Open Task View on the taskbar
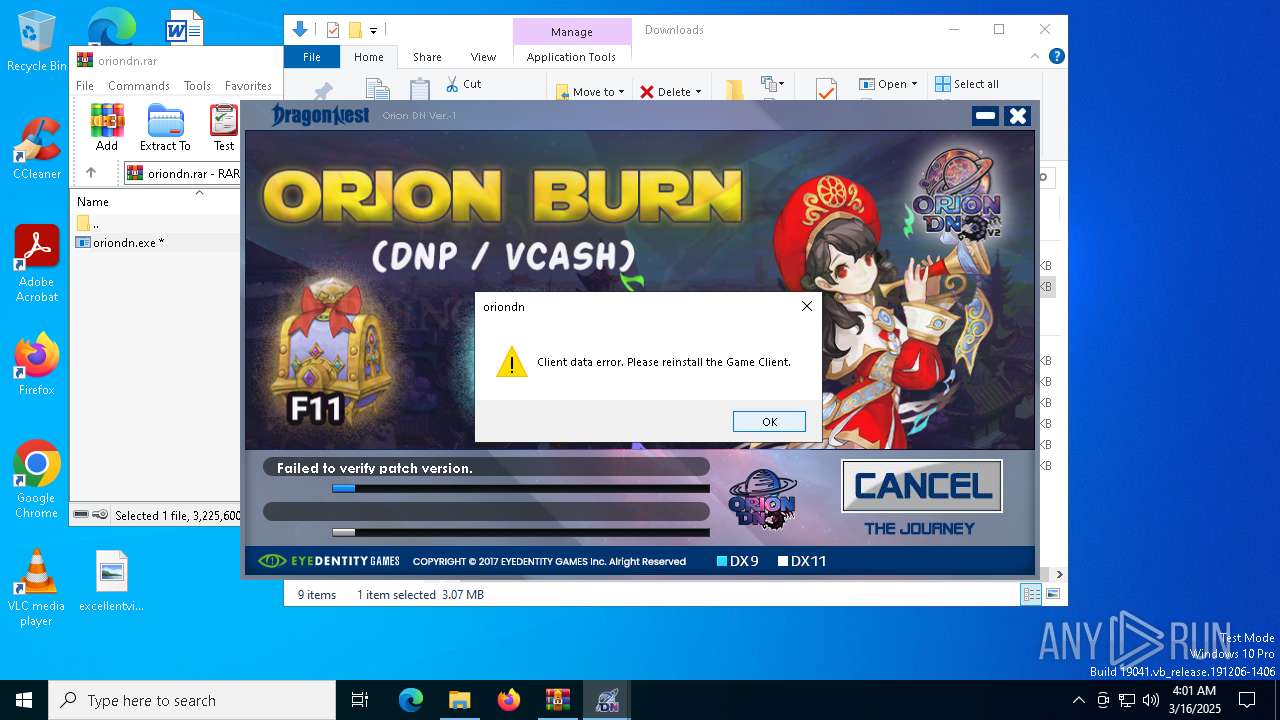 pos(360,700)
